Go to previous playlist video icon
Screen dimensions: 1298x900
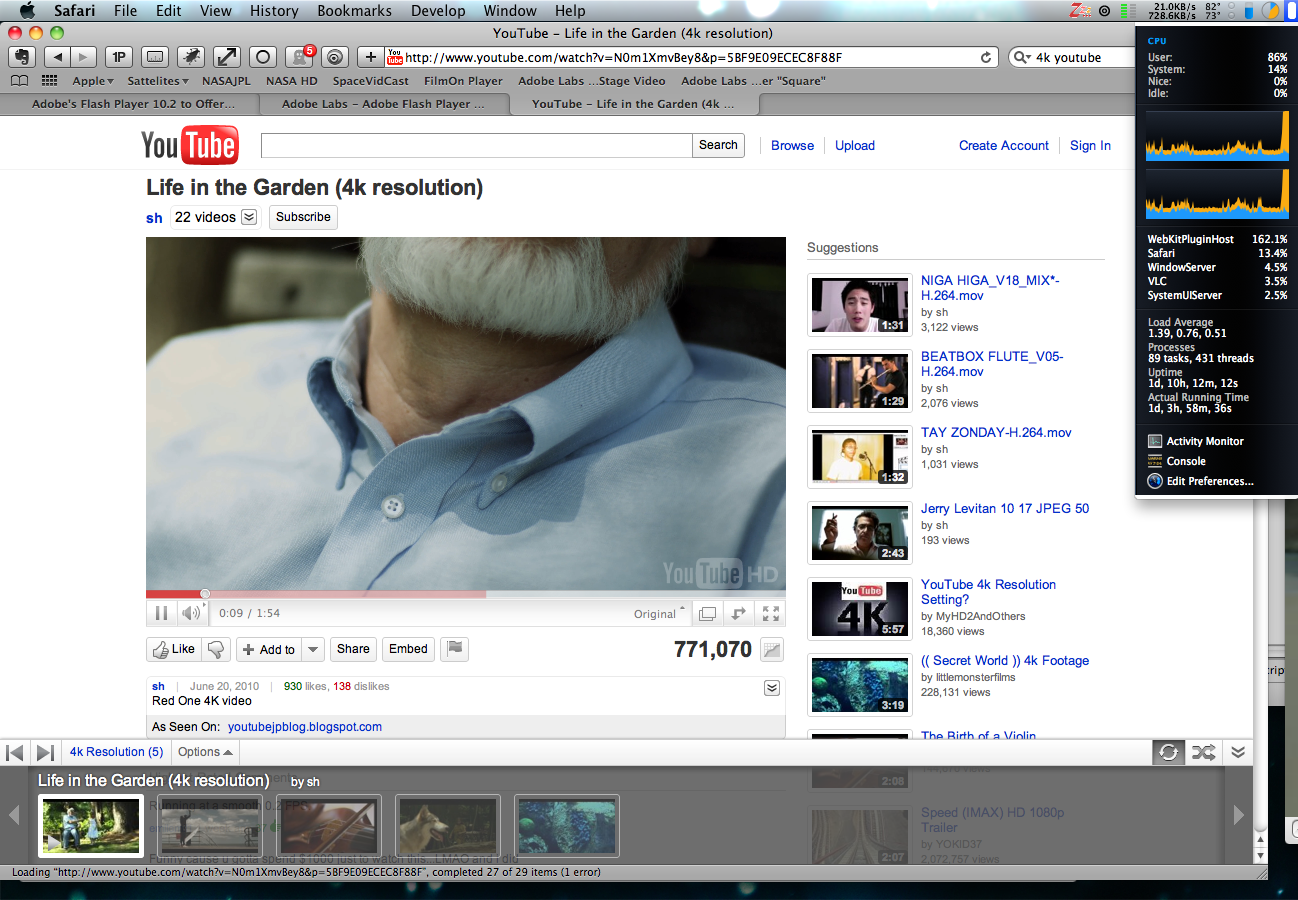15,752
